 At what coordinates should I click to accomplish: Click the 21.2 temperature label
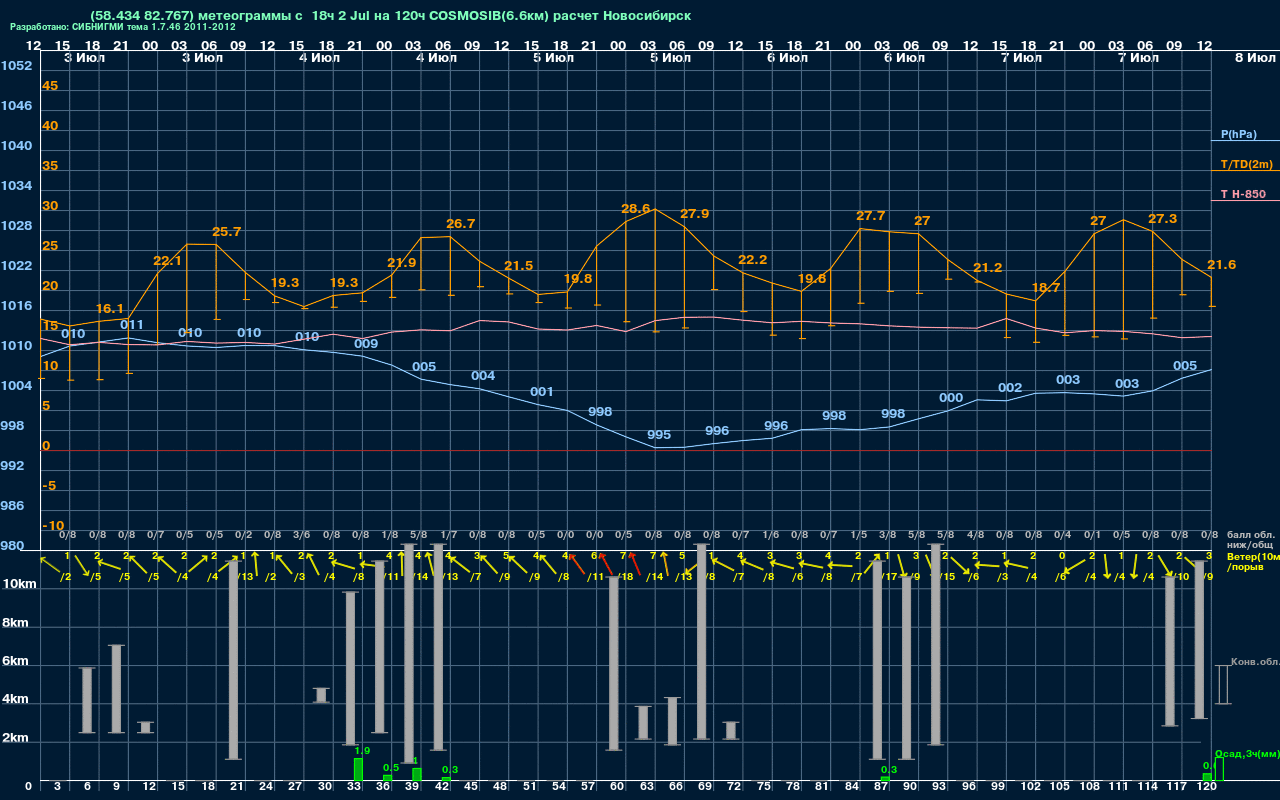[988, 268]
